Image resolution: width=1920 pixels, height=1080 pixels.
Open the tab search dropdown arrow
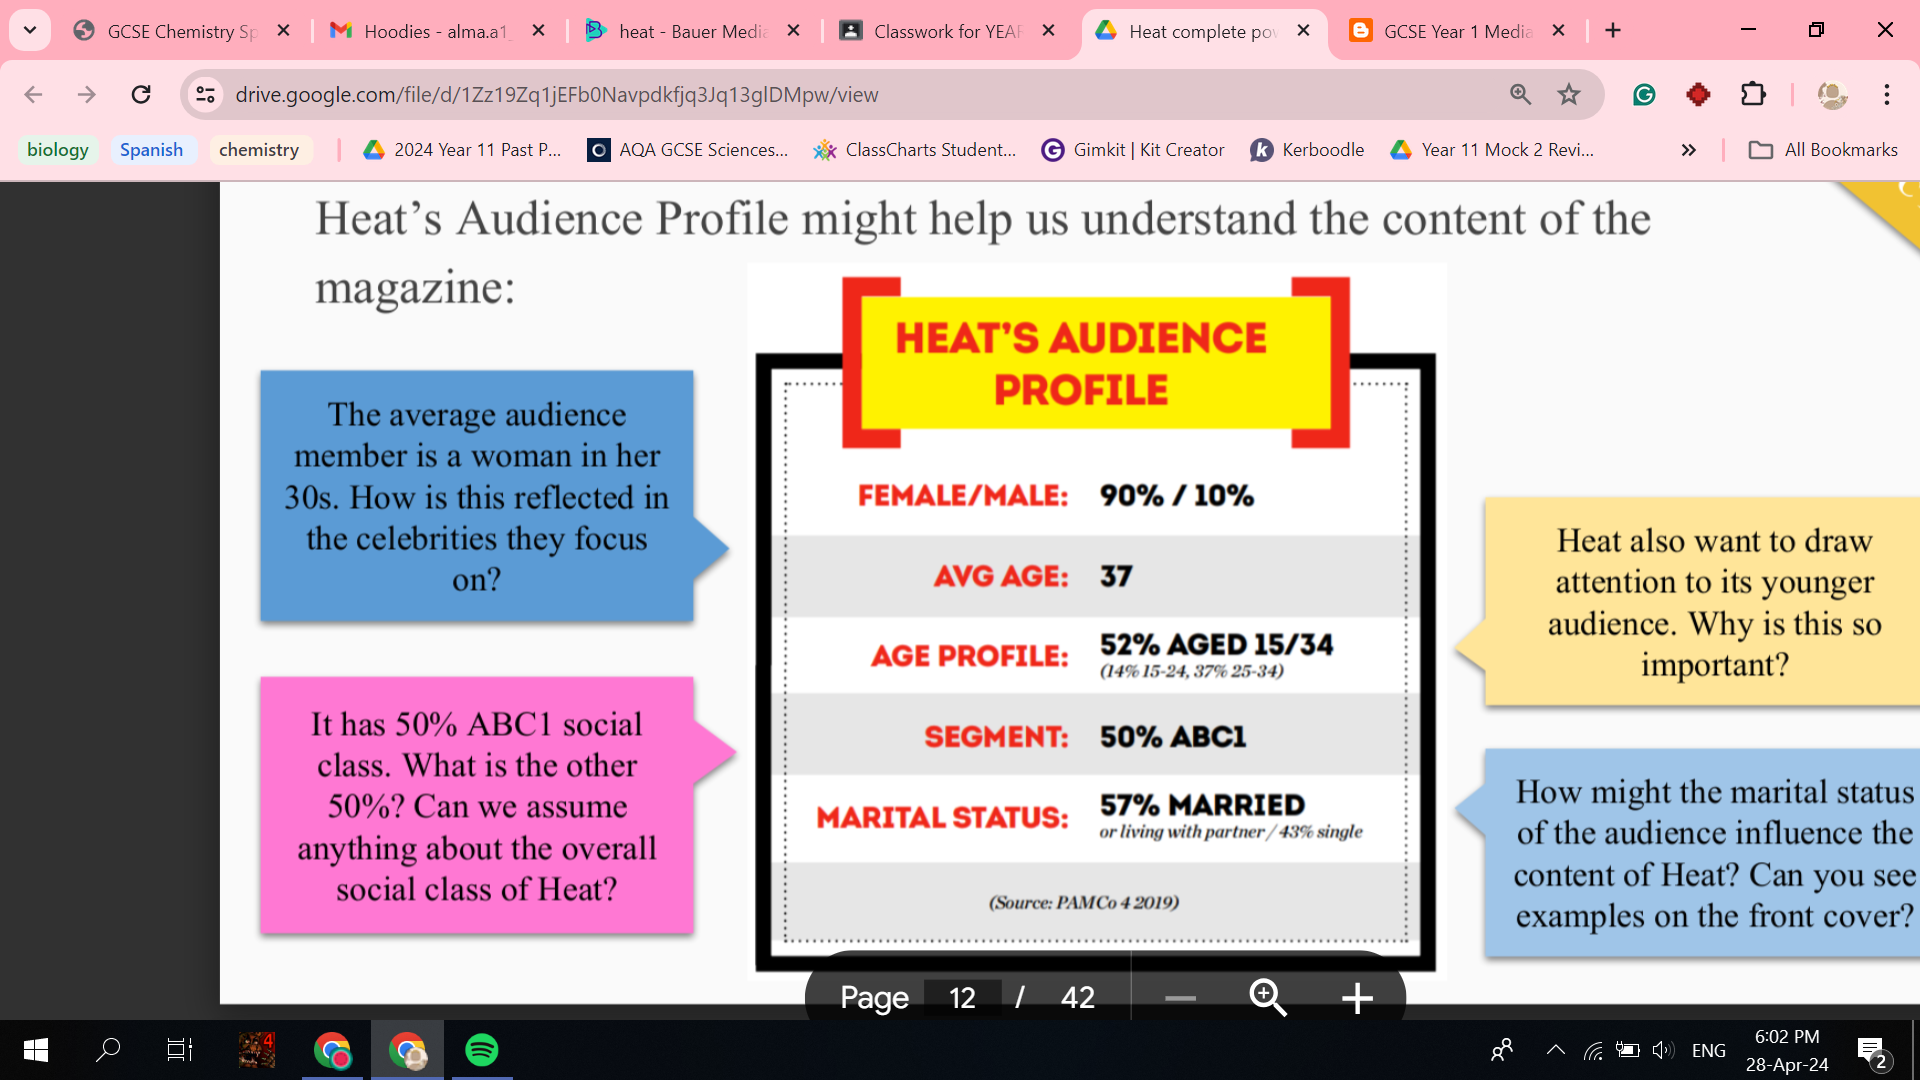tap(30, 30)
